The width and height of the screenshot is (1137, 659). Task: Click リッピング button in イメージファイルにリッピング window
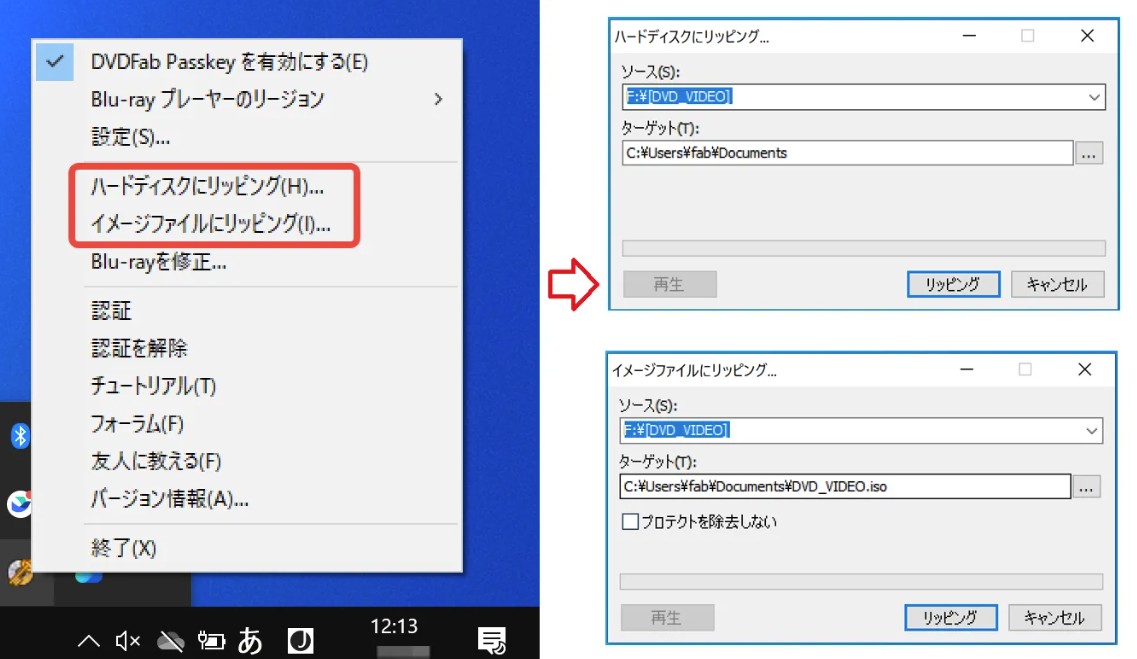[x=951, y=618]
